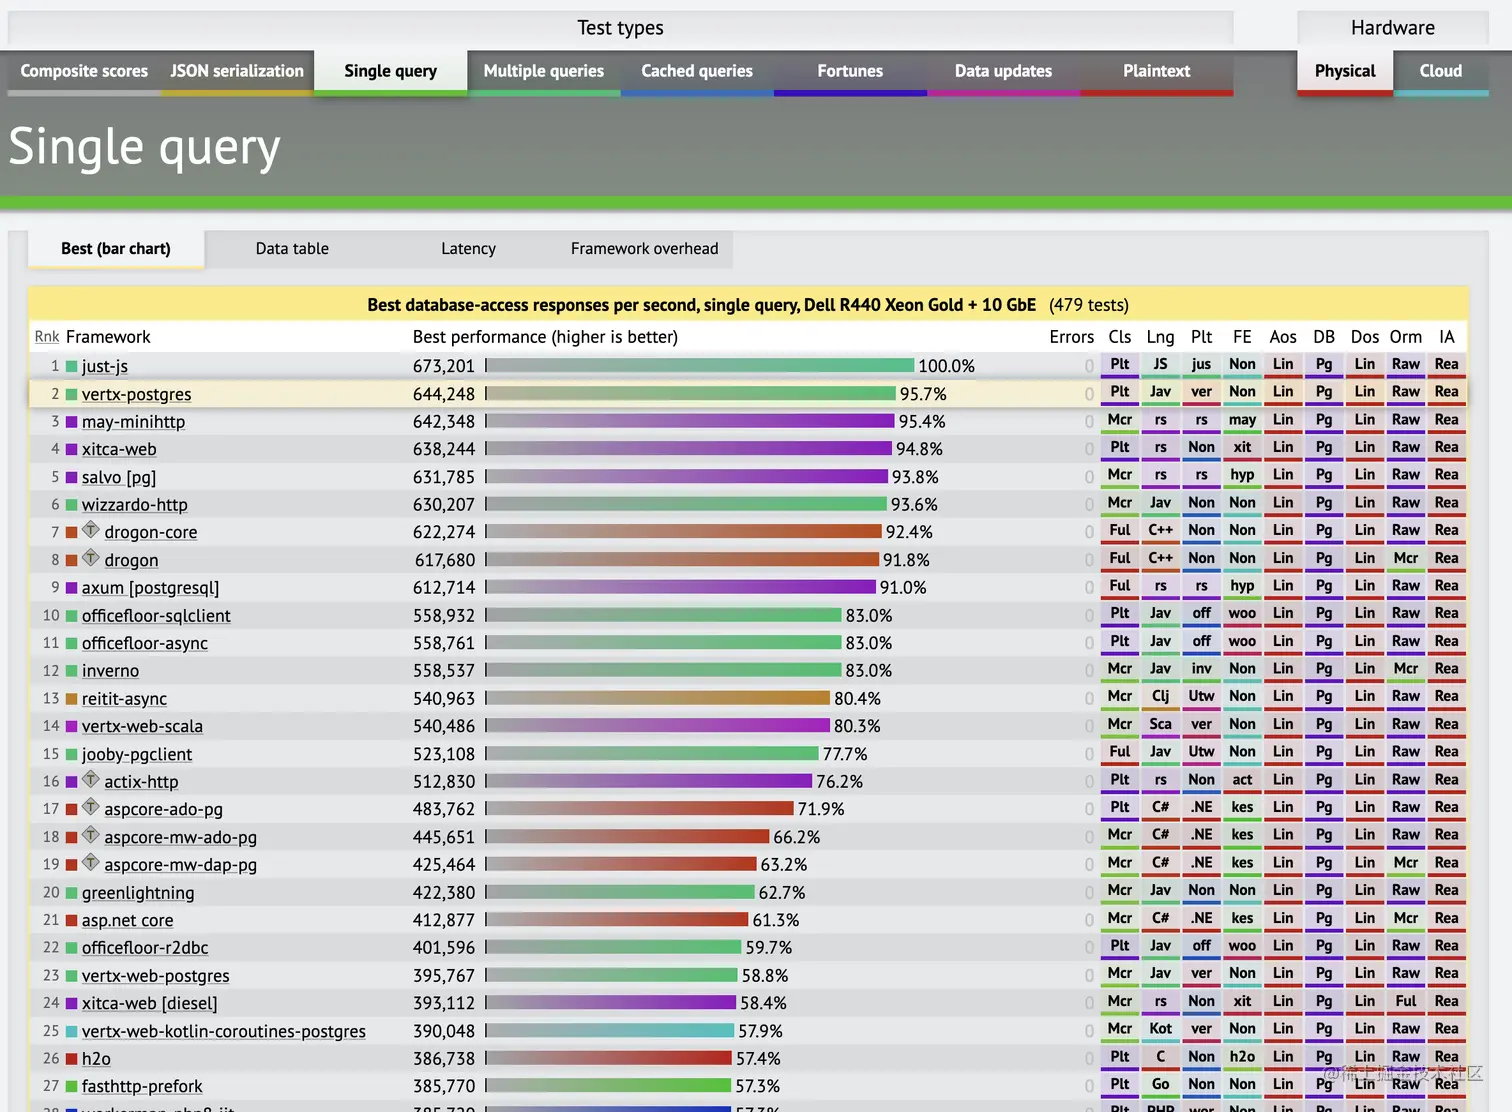Click the 673,201 value for just-js
The width and height of the screenshot is (1512, 1112).
point(444,367)
